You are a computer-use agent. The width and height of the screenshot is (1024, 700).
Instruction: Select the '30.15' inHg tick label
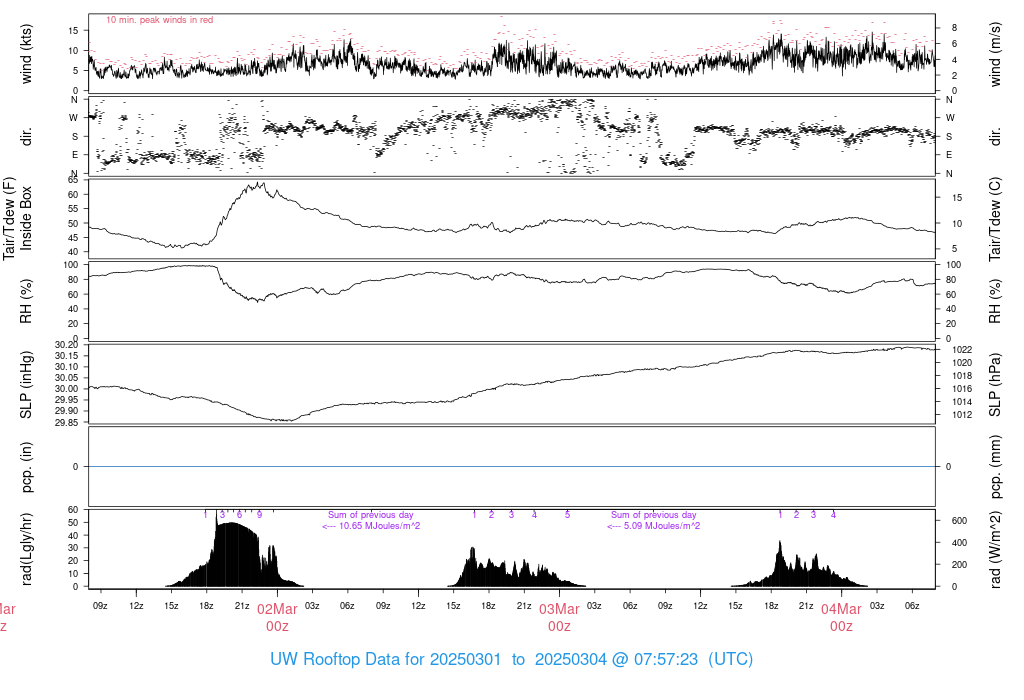click(x=67, y=356)
